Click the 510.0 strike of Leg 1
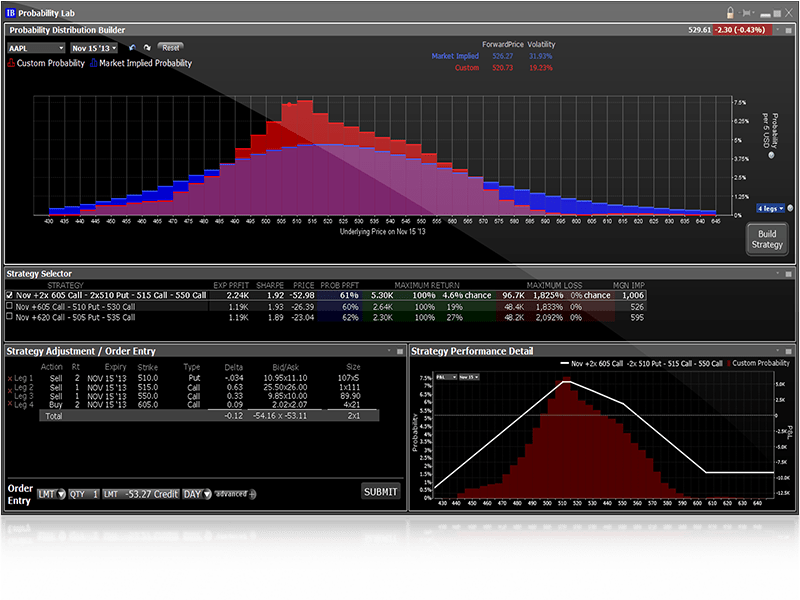This screenshot has height=600, width=800. tap(148, 378)
